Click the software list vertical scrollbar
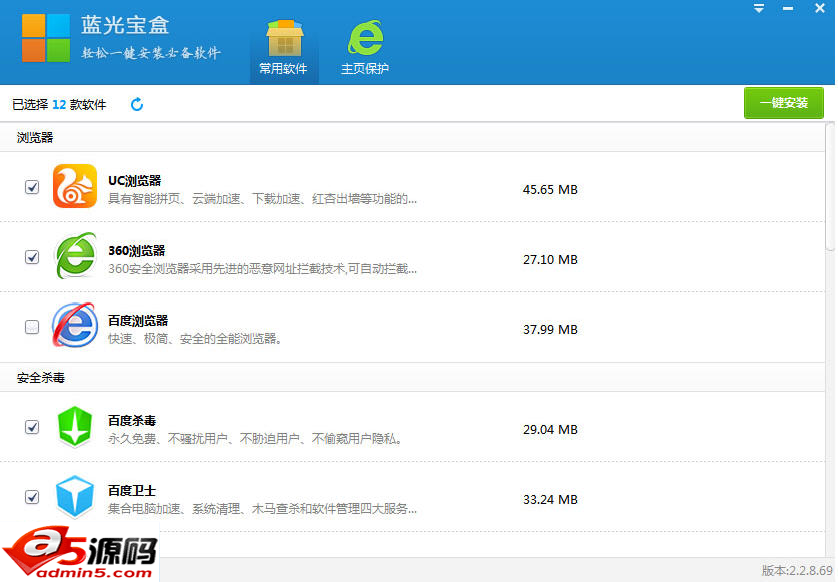The height and width of the screenshot is (582, 838). [x=830, y=187]
